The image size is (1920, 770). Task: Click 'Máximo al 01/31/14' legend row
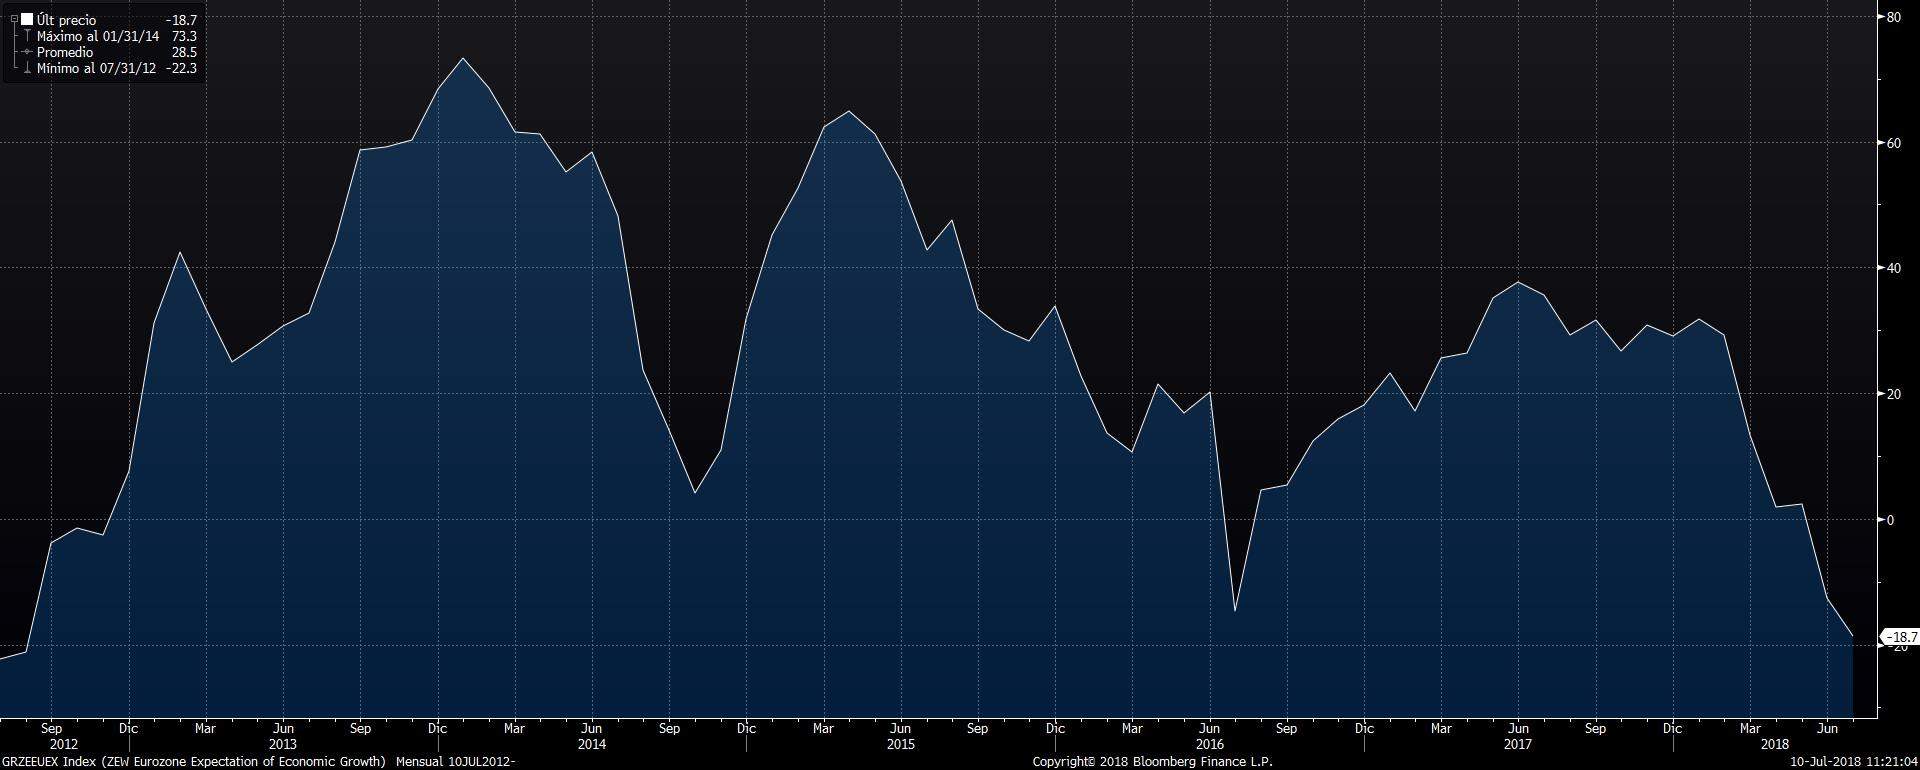(98, 36)
